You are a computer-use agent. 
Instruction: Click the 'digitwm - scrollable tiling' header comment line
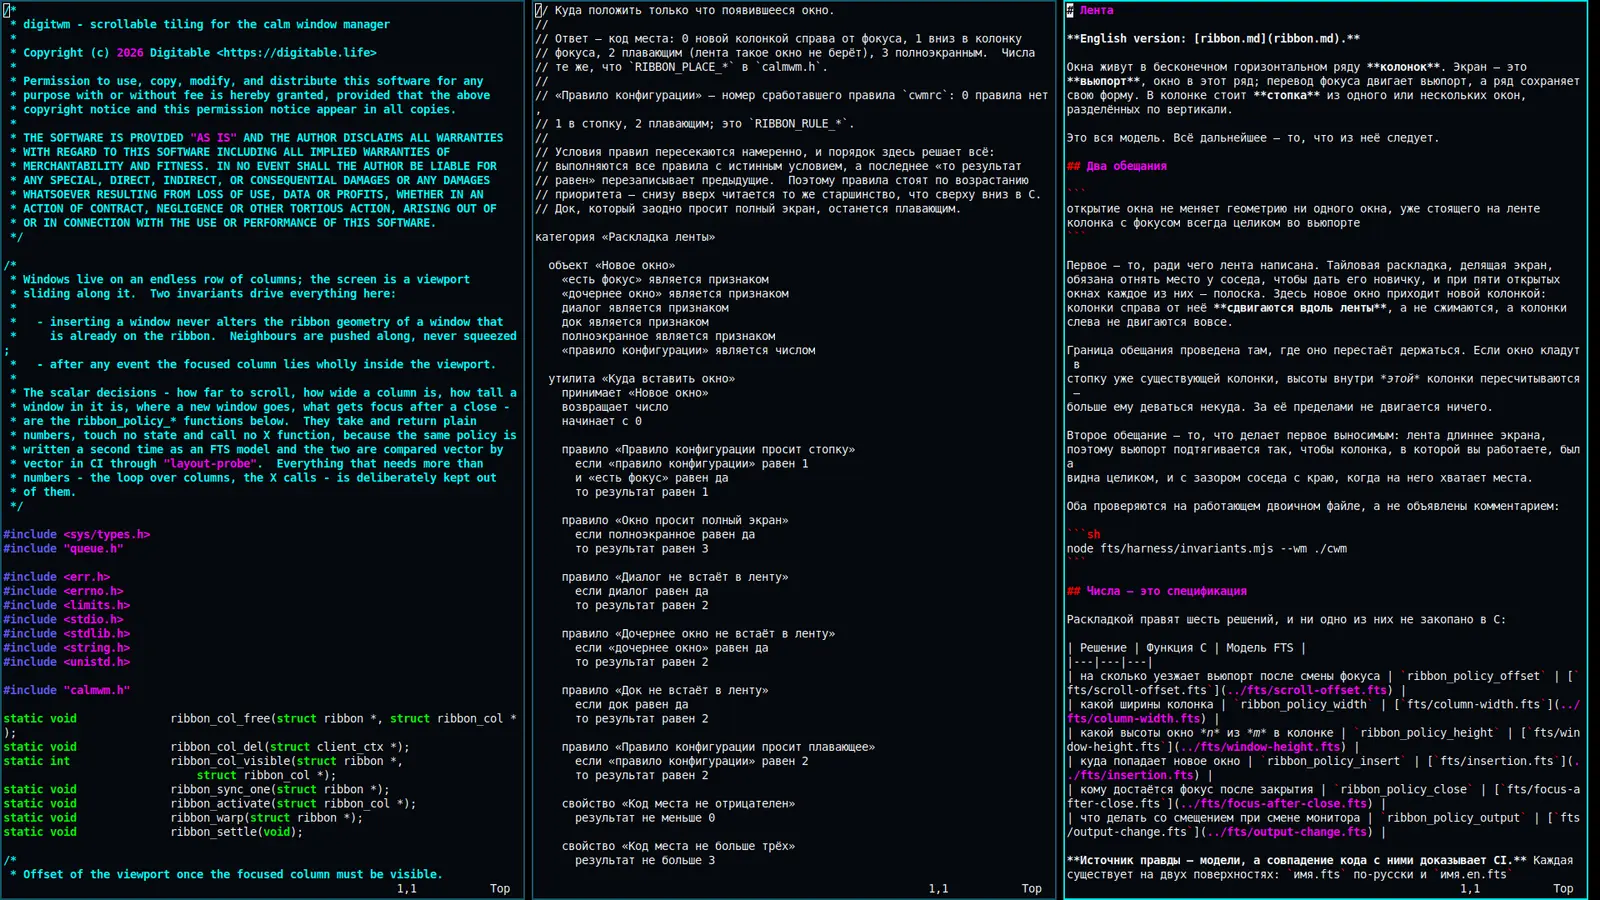[x=207, y=25]
